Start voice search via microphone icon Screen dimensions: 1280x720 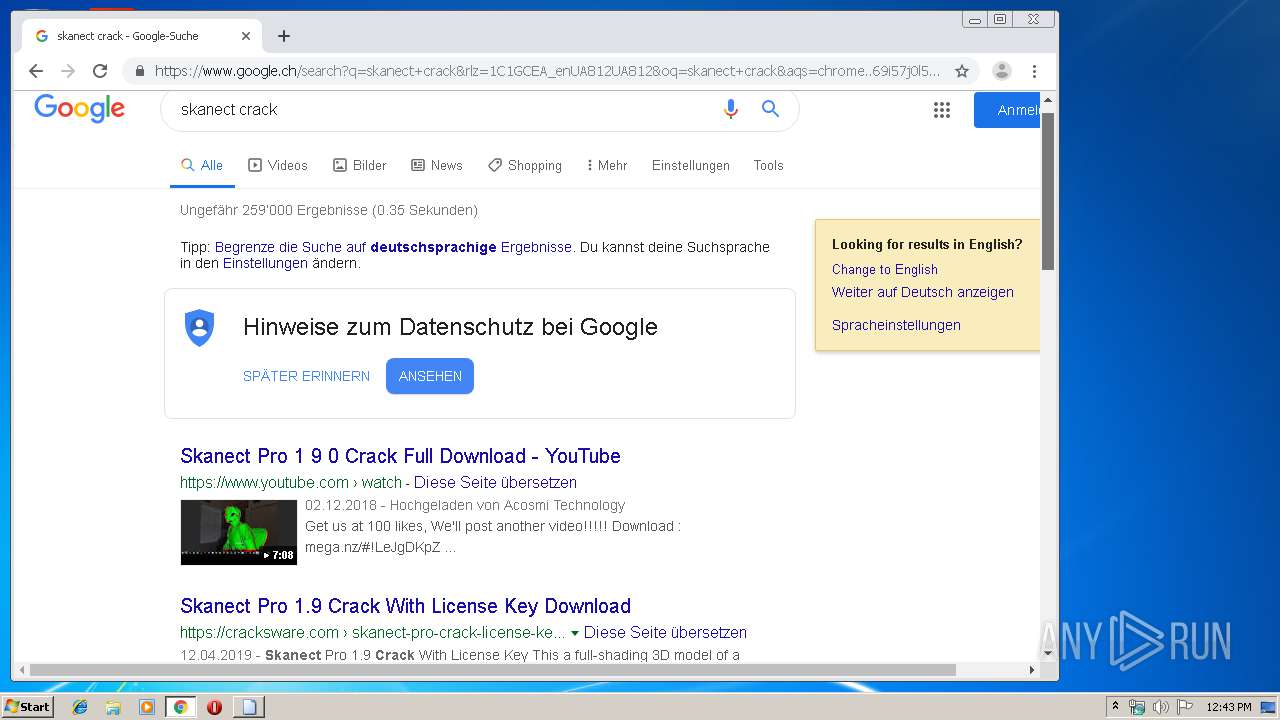[731, 109]
